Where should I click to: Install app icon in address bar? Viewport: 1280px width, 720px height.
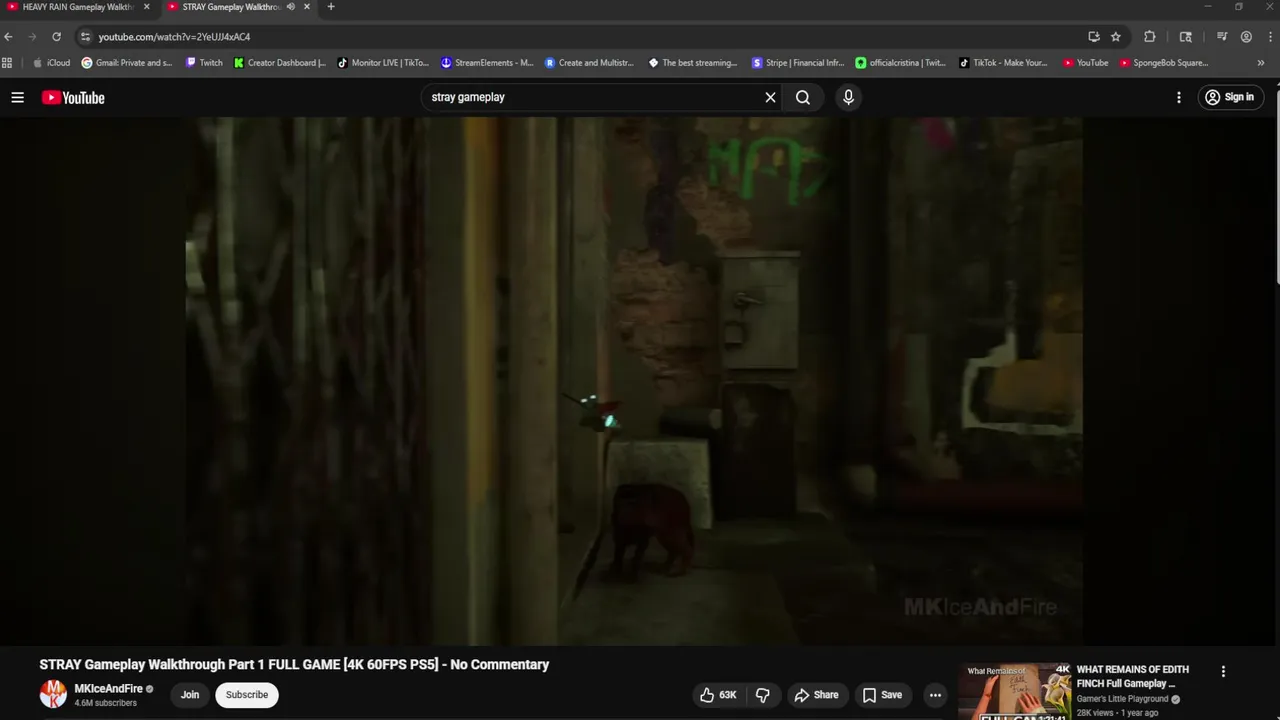(1094, 37)
